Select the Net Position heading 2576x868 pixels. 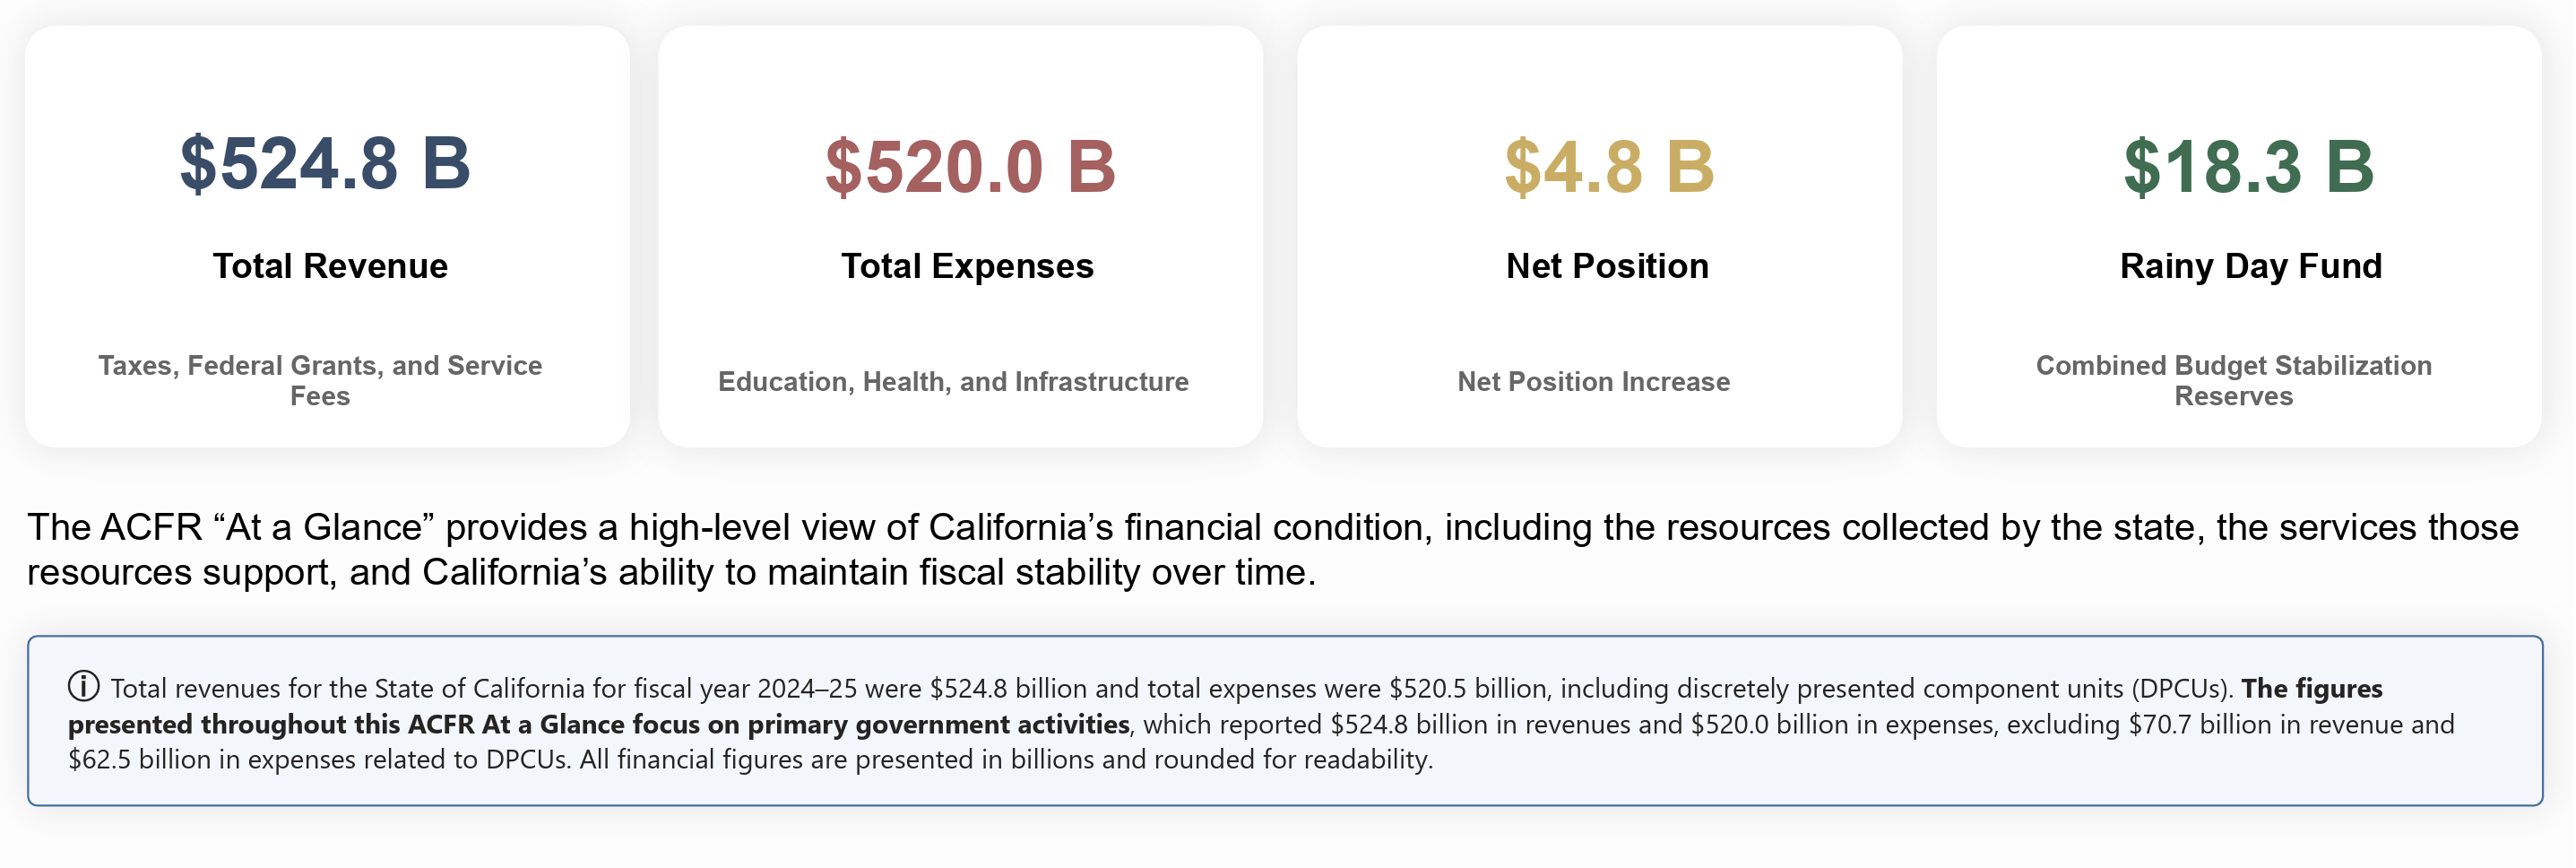tap(1607, 266)
